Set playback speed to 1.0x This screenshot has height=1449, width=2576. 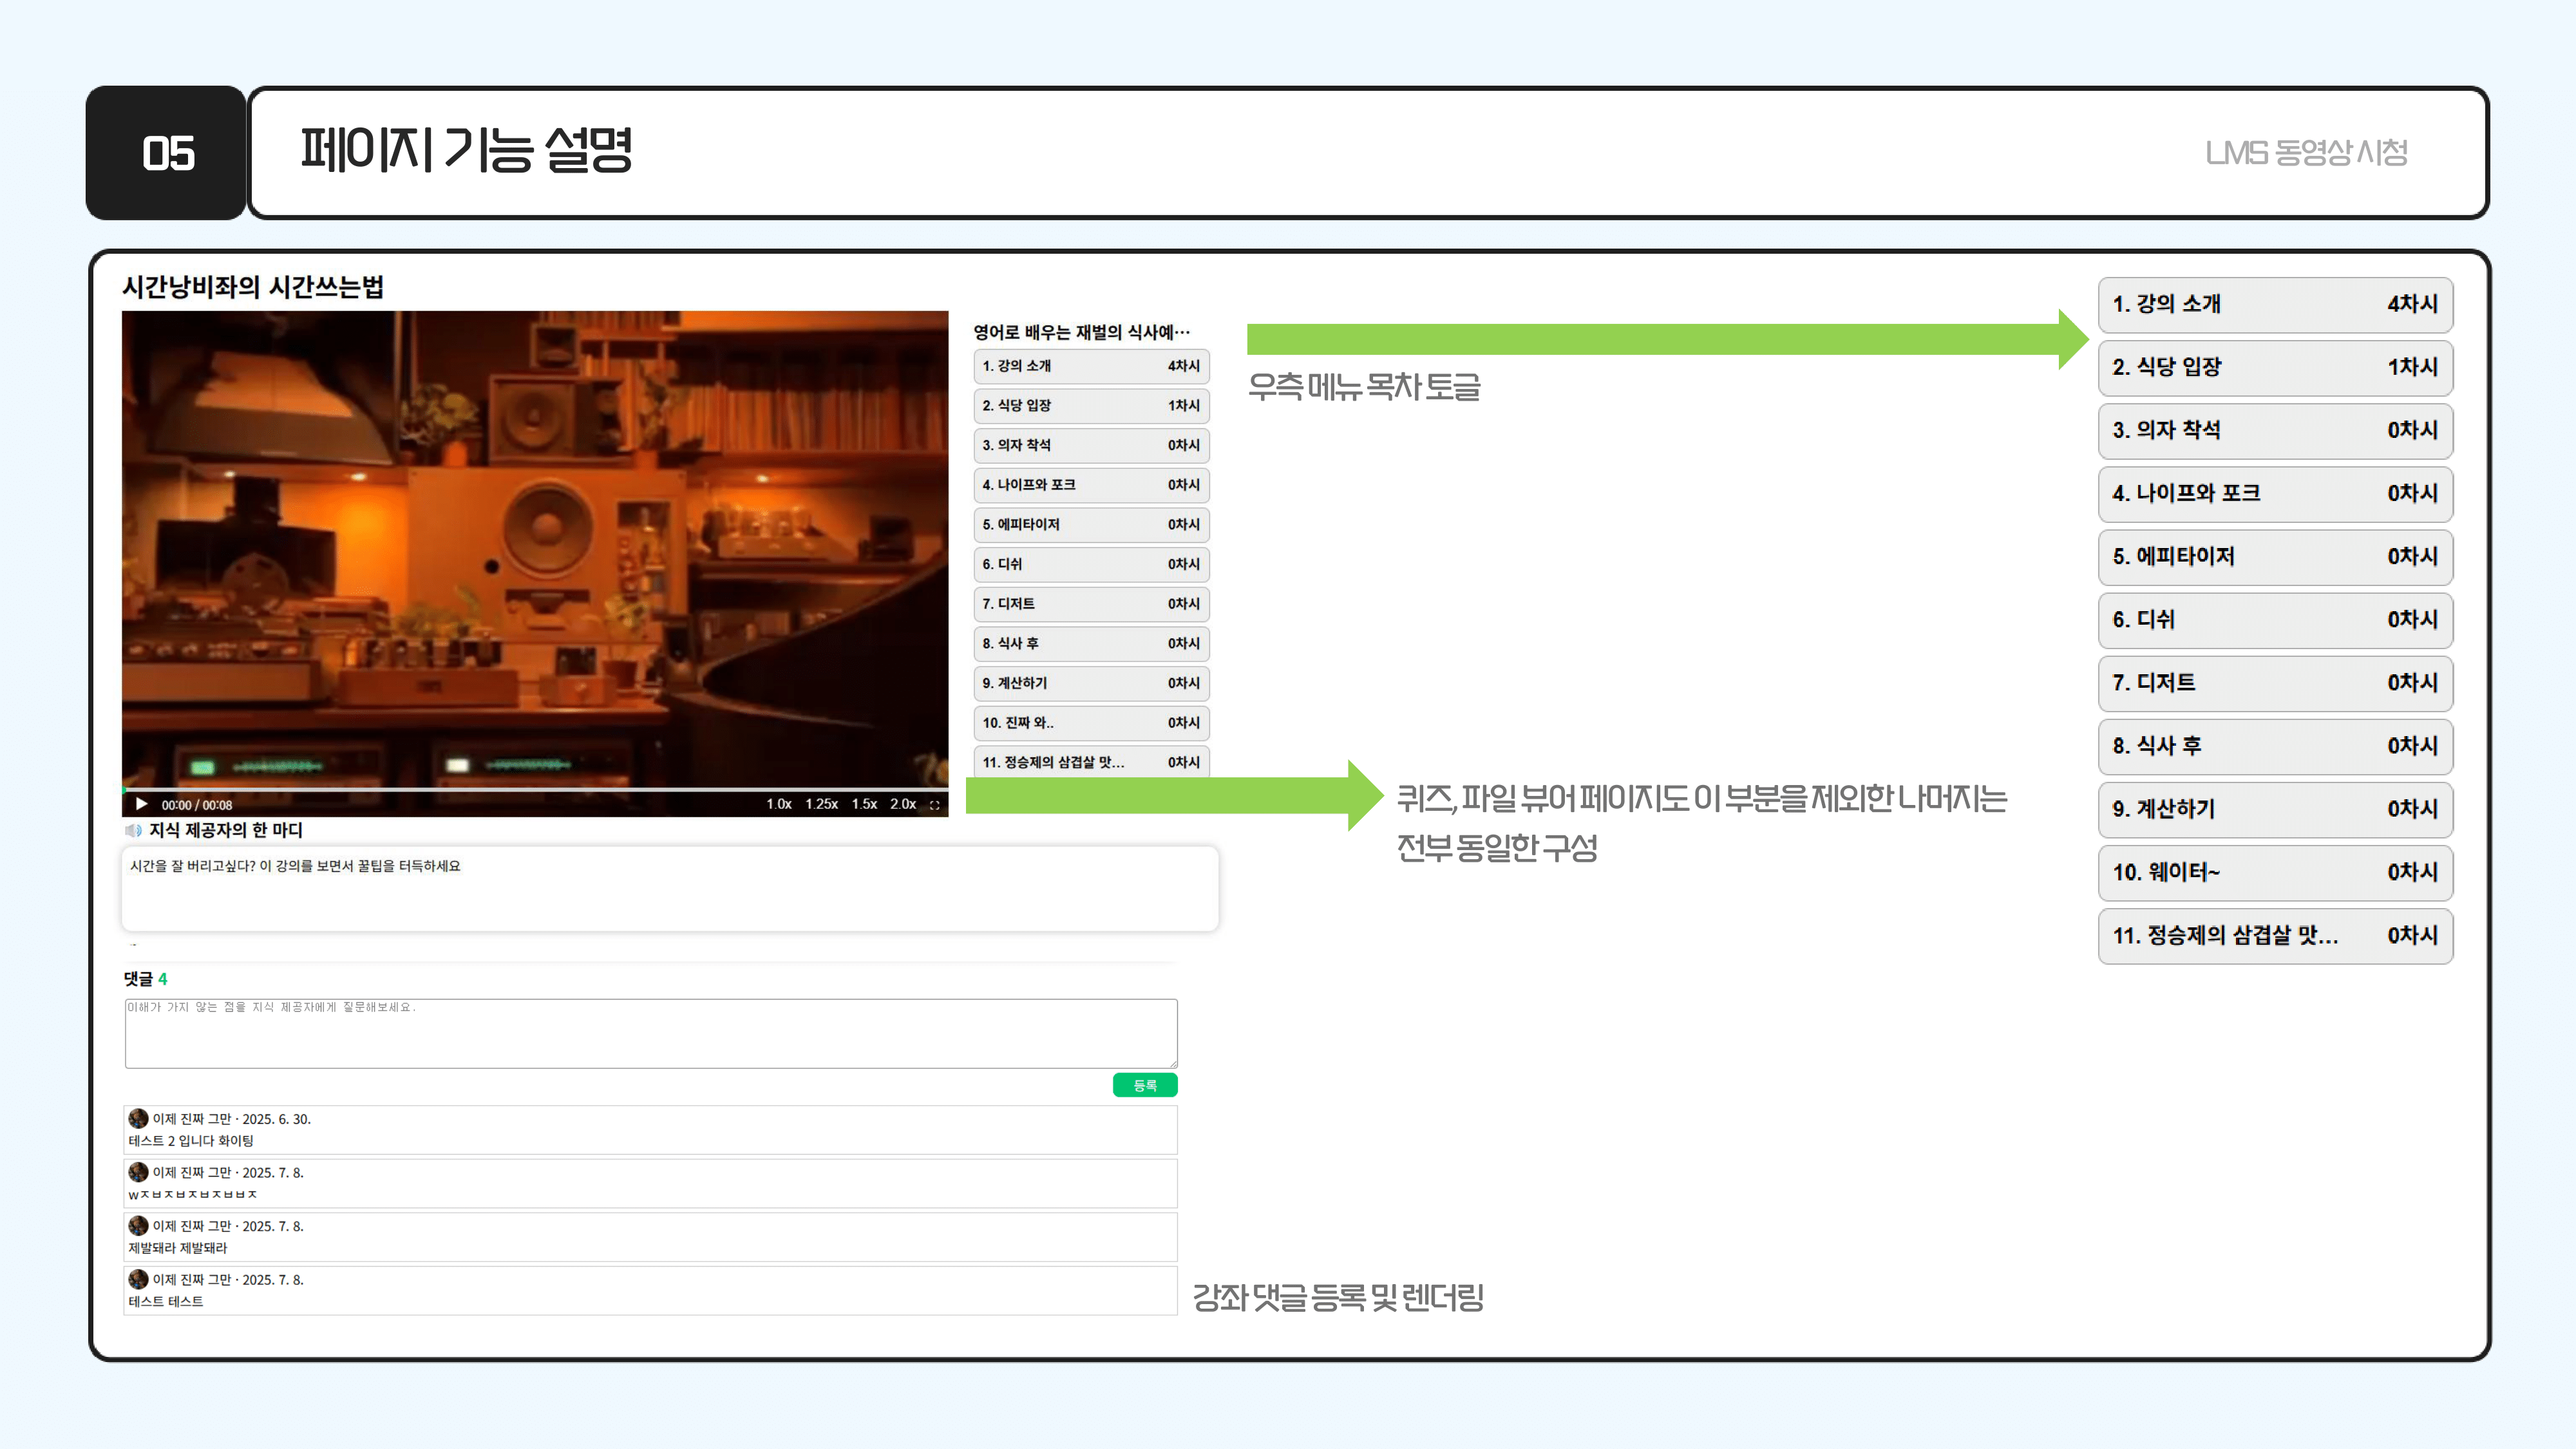(x=779, y=804)
